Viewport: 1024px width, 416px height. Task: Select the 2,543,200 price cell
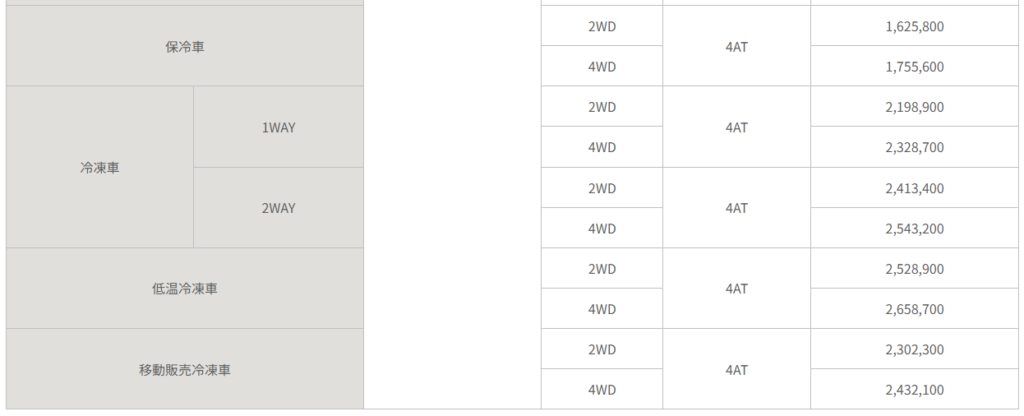pos(914,229)
